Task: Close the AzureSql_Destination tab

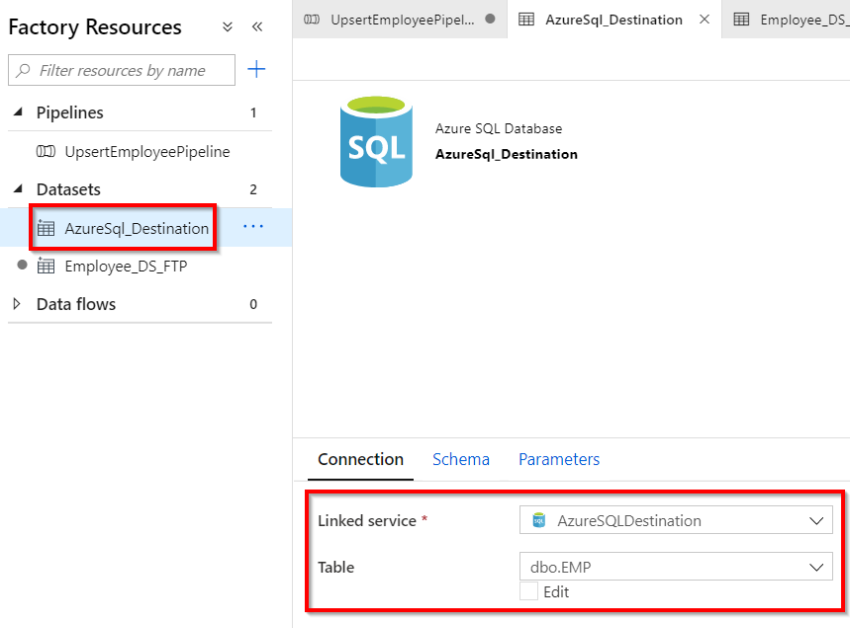Action: pos(705,19)
